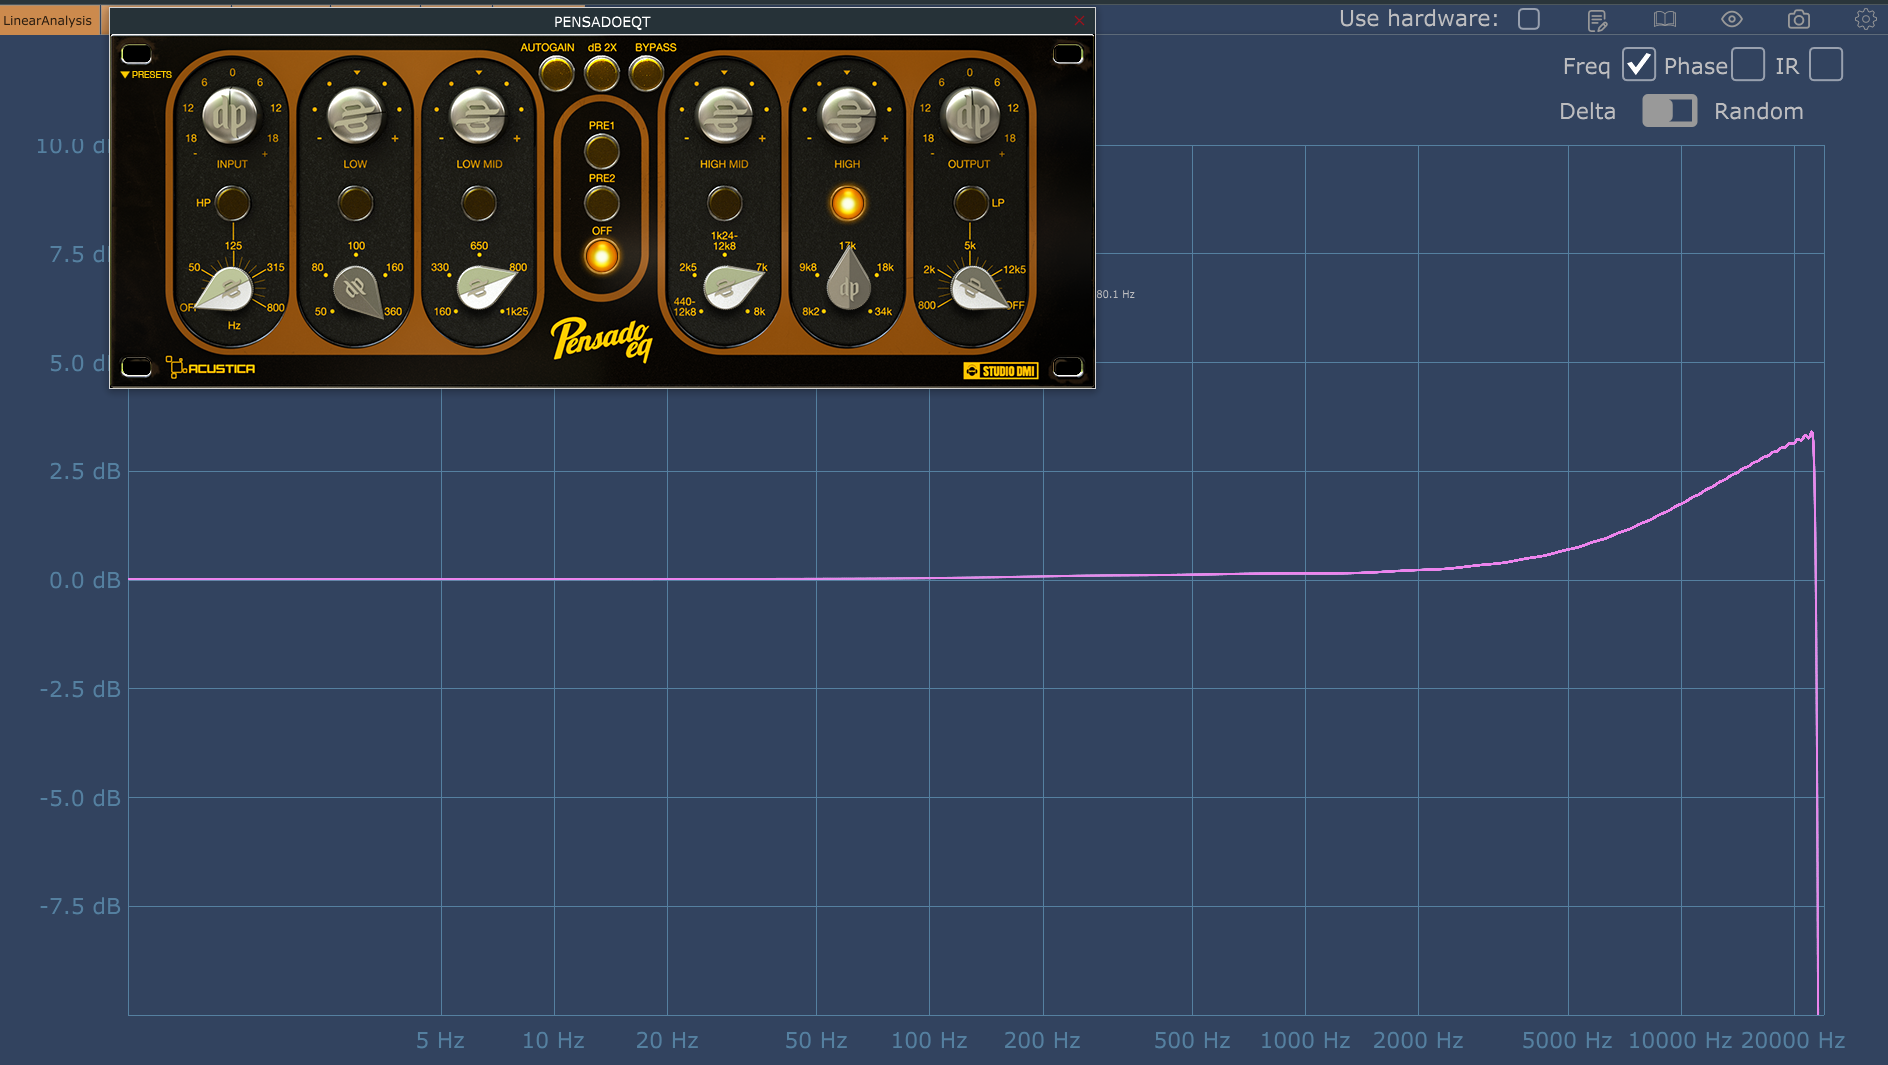Click the HIGH band gain knob
Screen dimensions: 1888x1065
click(847, 116)
